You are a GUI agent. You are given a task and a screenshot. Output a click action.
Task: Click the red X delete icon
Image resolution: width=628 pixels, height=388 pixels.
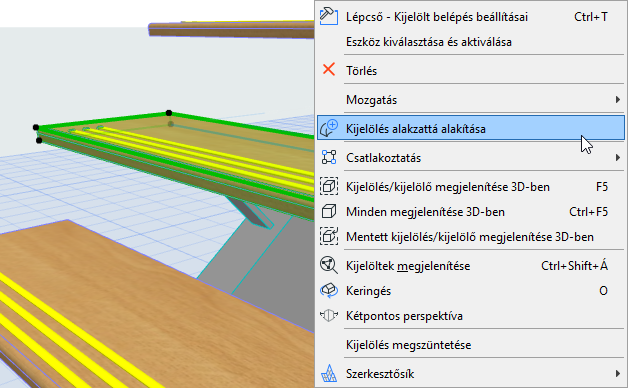(329, 70)
